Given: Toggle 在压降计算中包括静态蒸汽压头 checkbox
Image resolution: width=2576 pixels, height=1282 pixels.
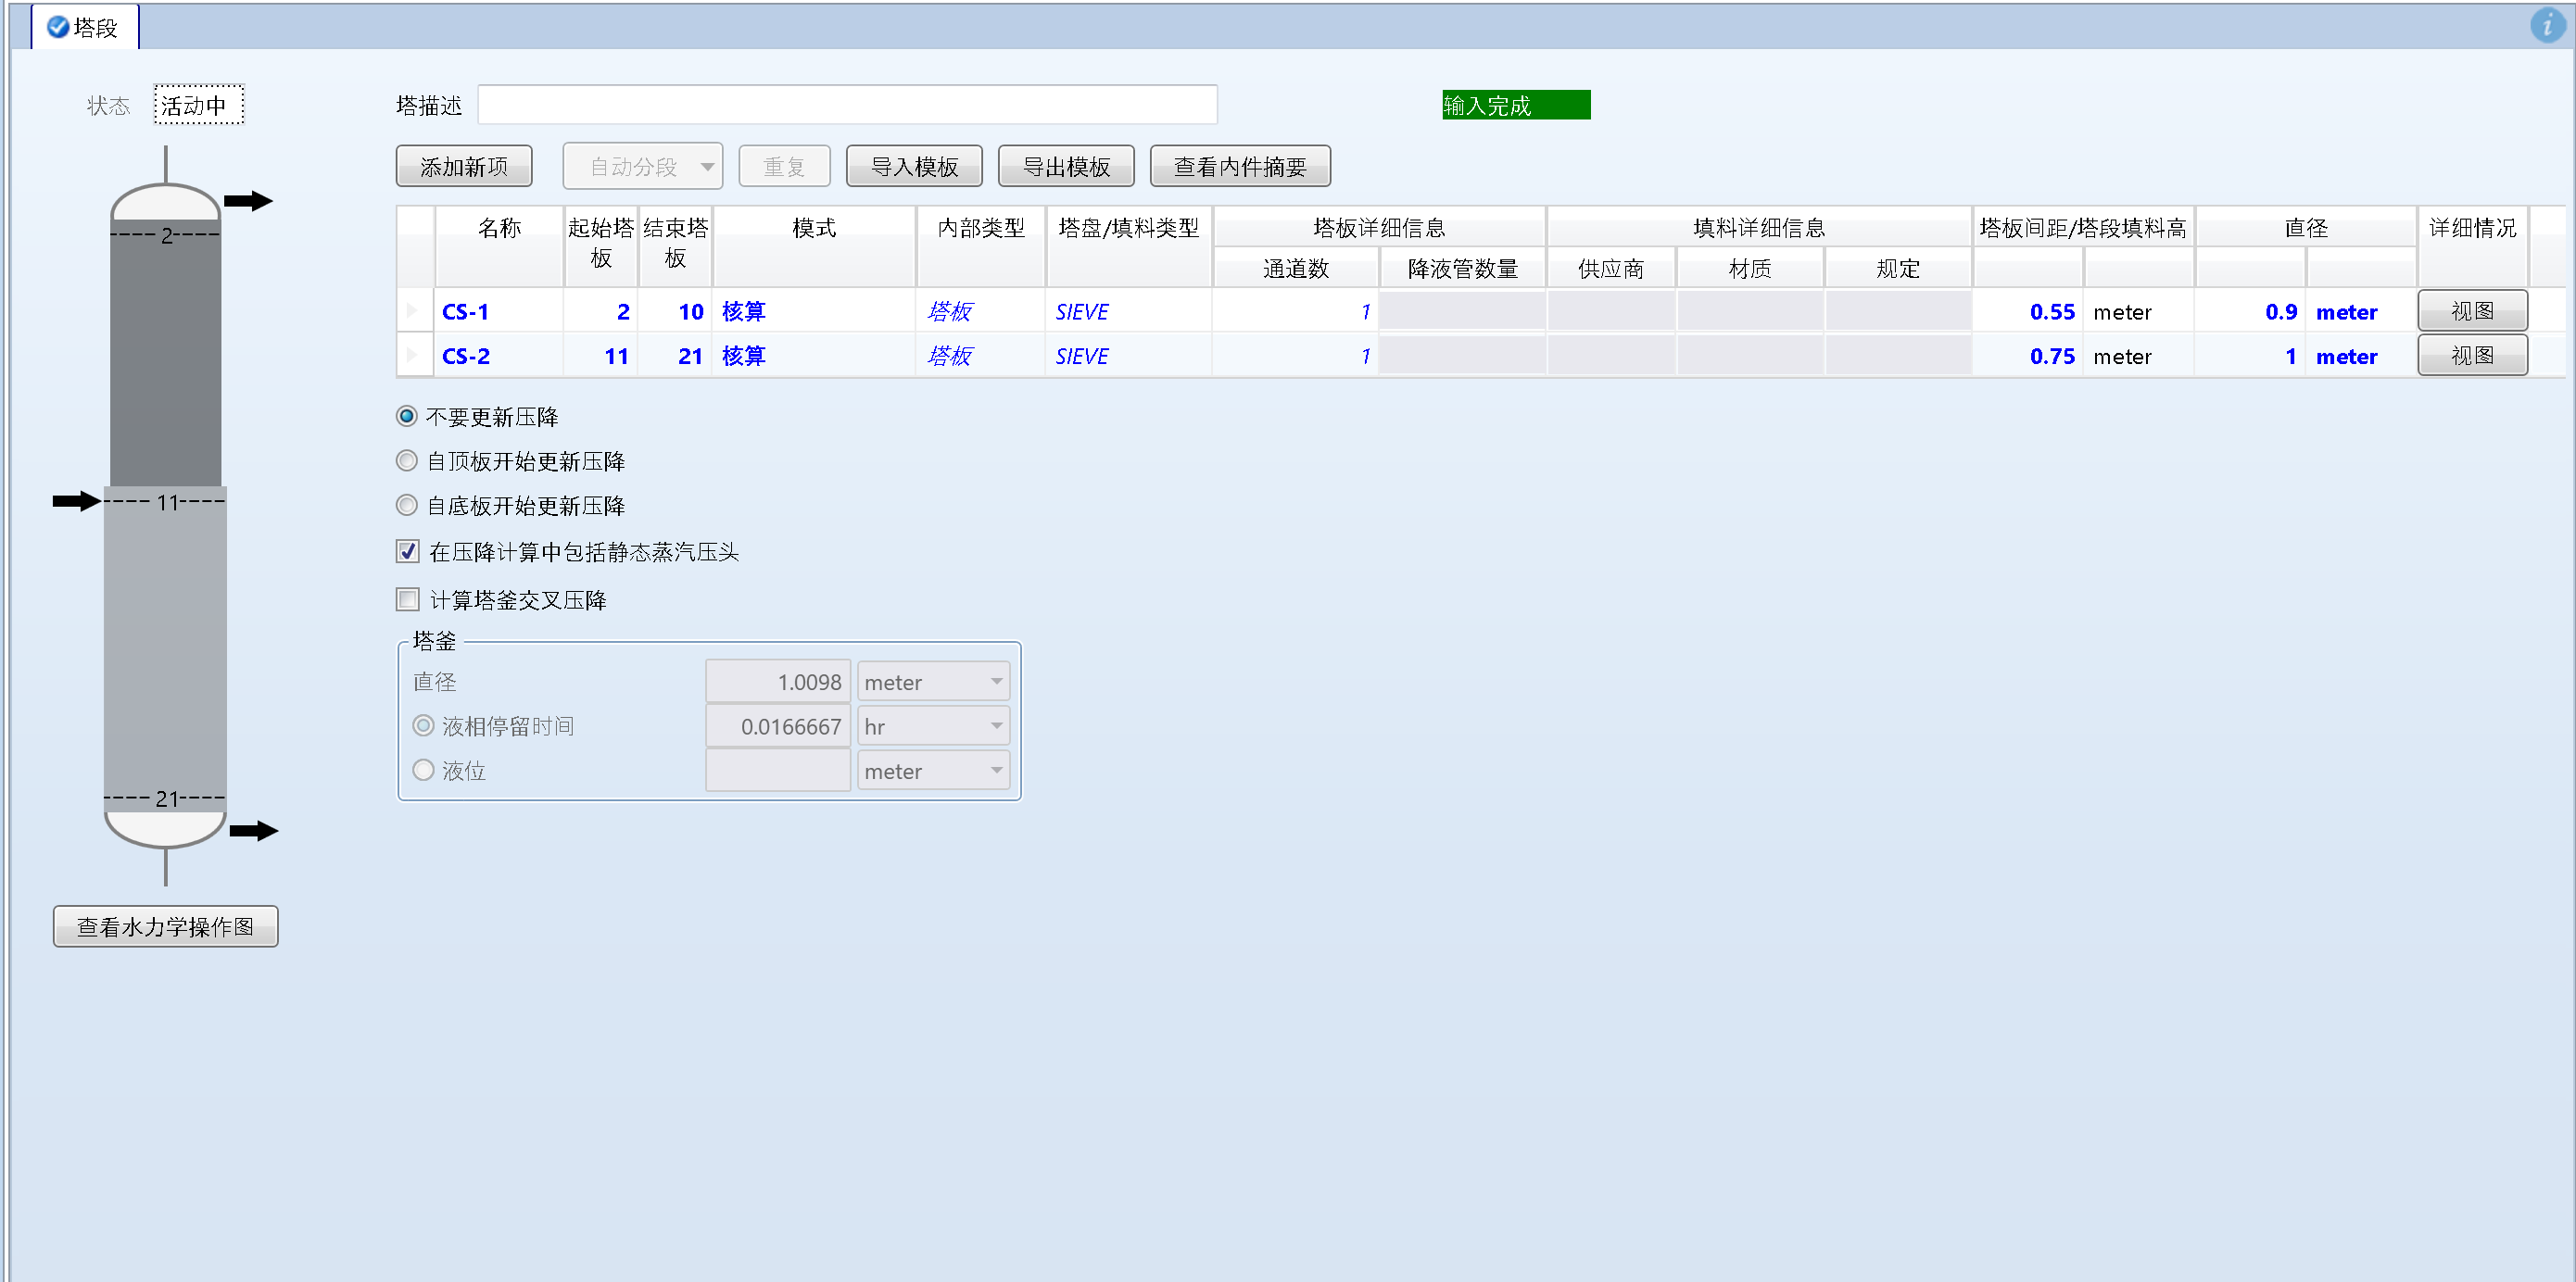Looking at the screenshot, I should pos(408,551).
